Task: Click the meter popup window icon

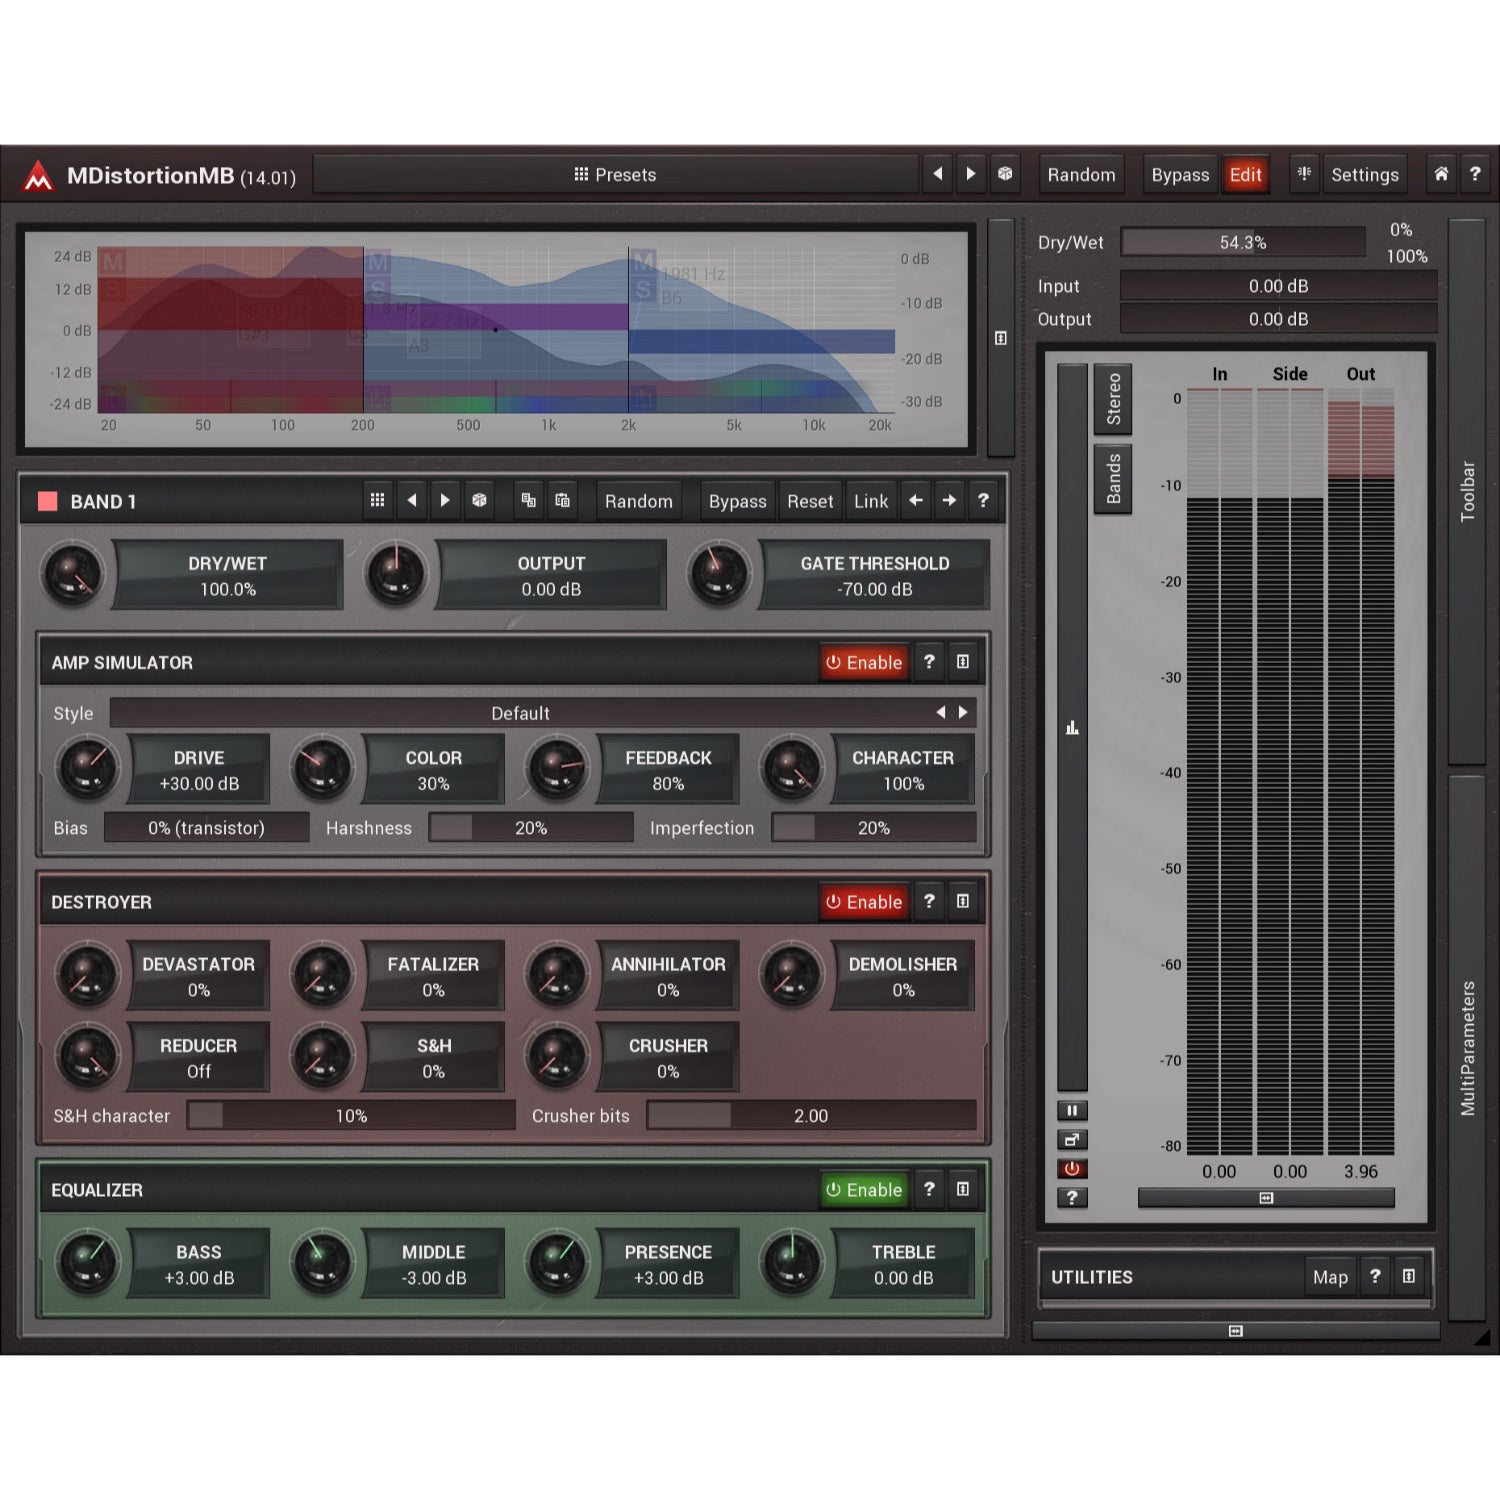Action: [1072, 1140]
